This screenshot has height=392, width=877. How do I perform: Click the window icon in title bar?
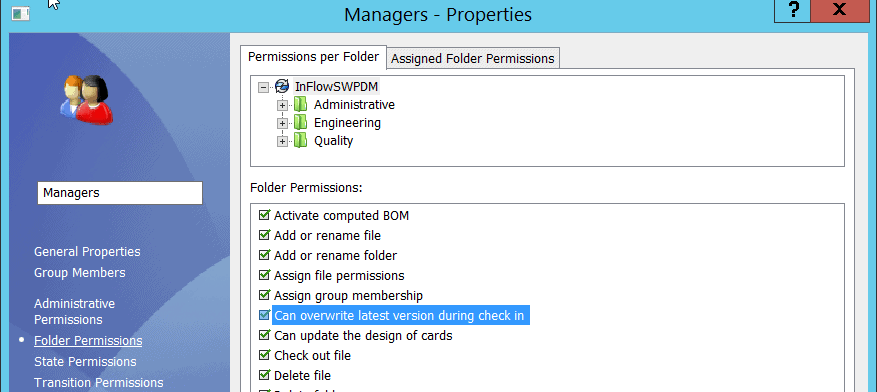[21, 13]
